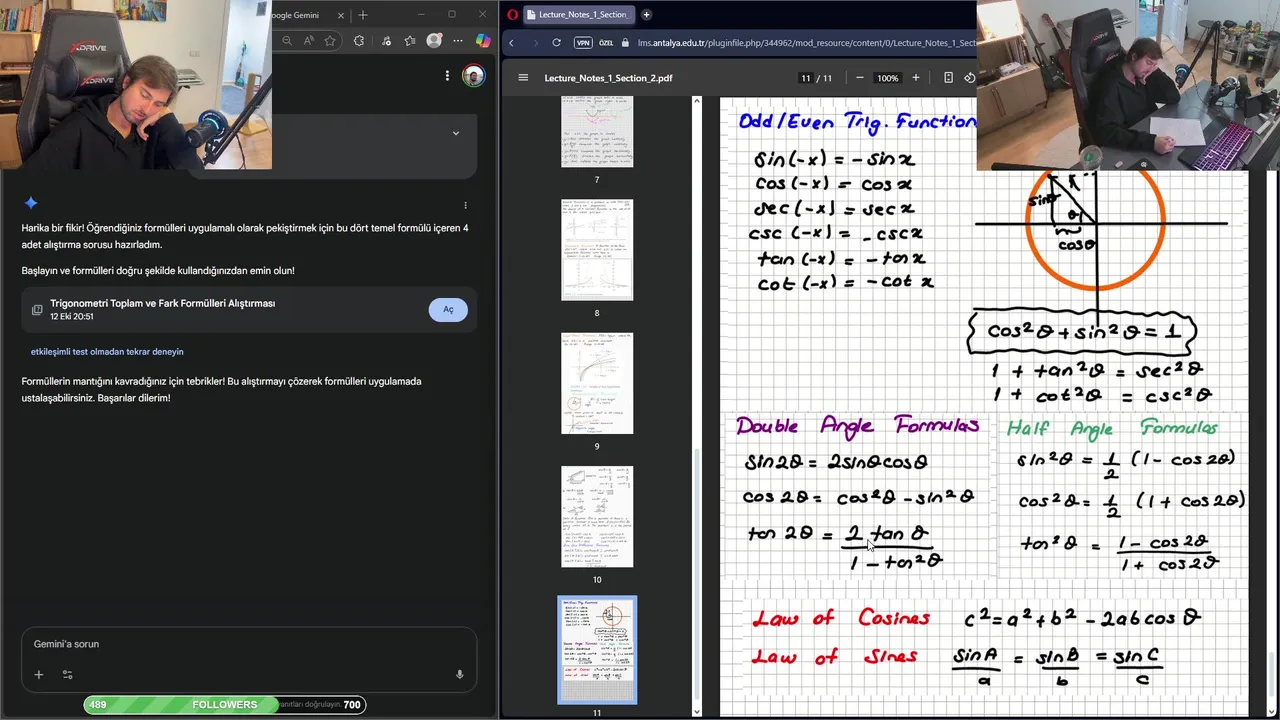
Task: Click 'etkileşimli test olmadan tekrar deneyin' link
Action: [107, 352]
